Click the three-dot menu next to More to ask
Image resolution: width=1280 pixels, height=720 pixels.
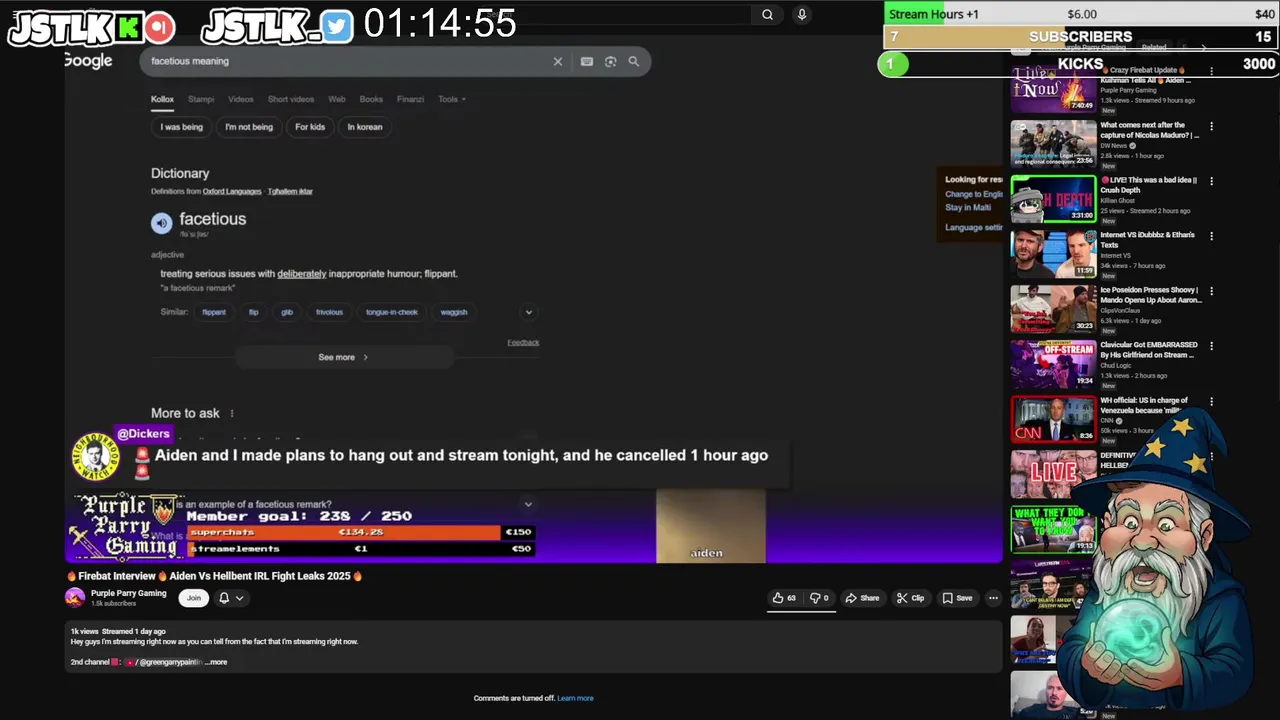232,413
